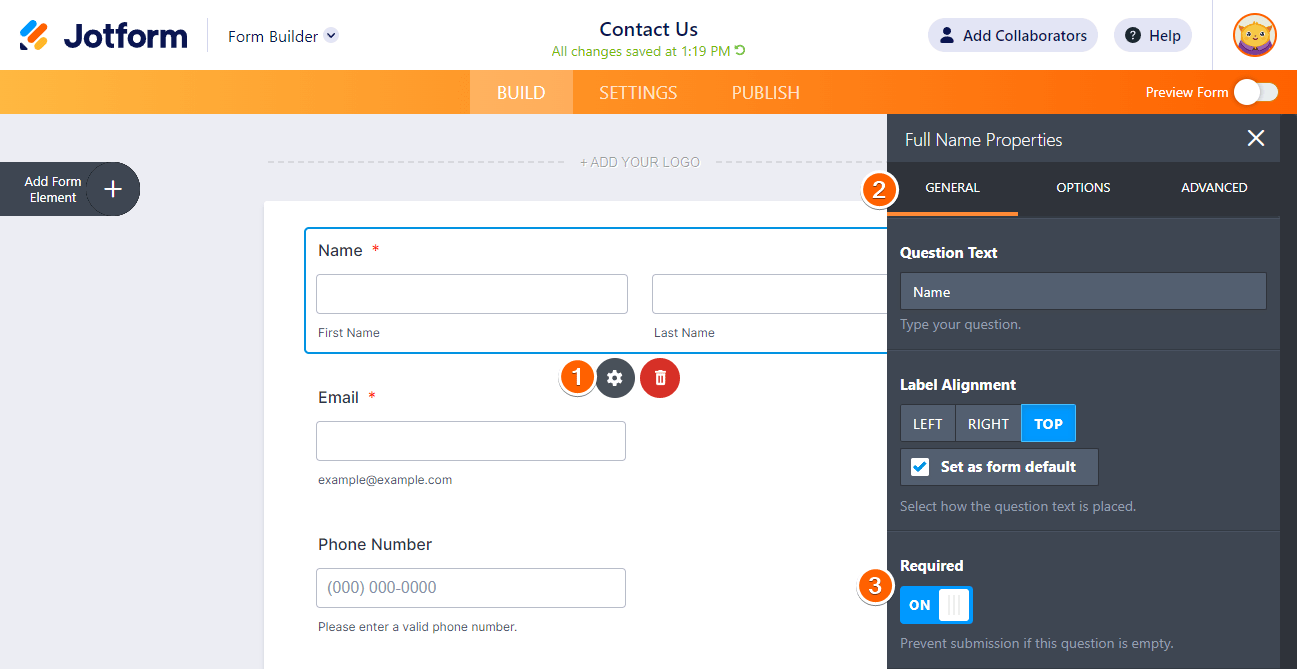The height and width of the screenshot is (669, 1297).
Task: Switch to the SETTINGS tab
Action: [x=638, y=93]
